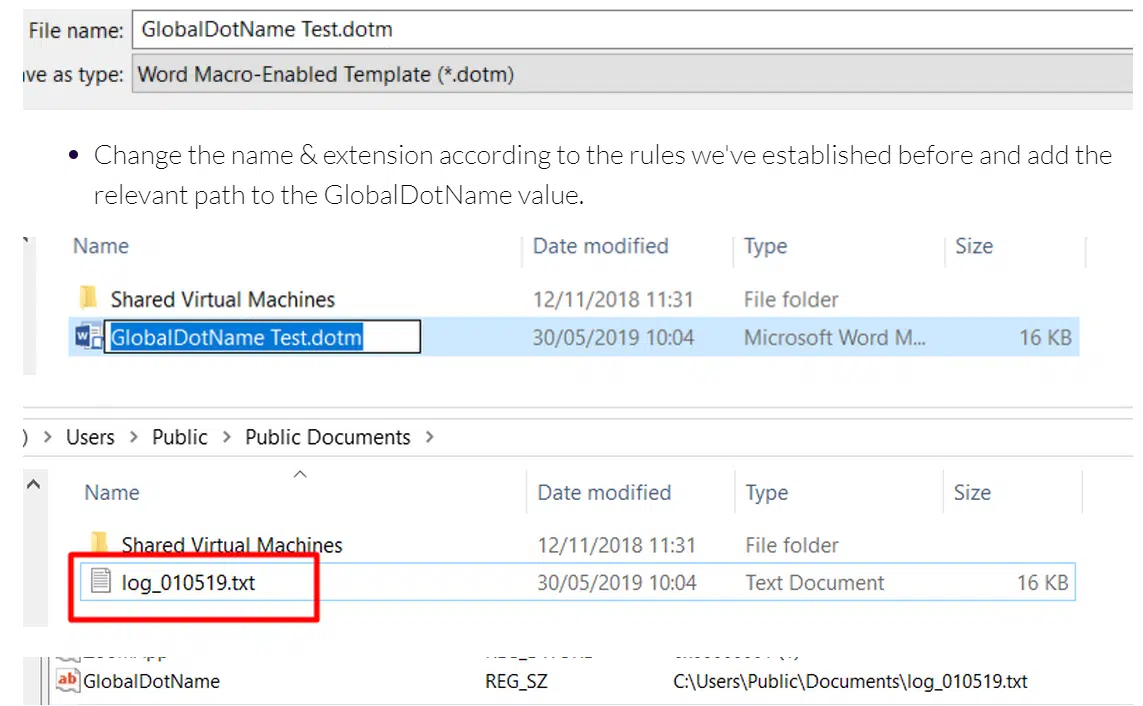
Task: Click folder icon above GlobalDotName Test.dotm file
Action: 89,298
